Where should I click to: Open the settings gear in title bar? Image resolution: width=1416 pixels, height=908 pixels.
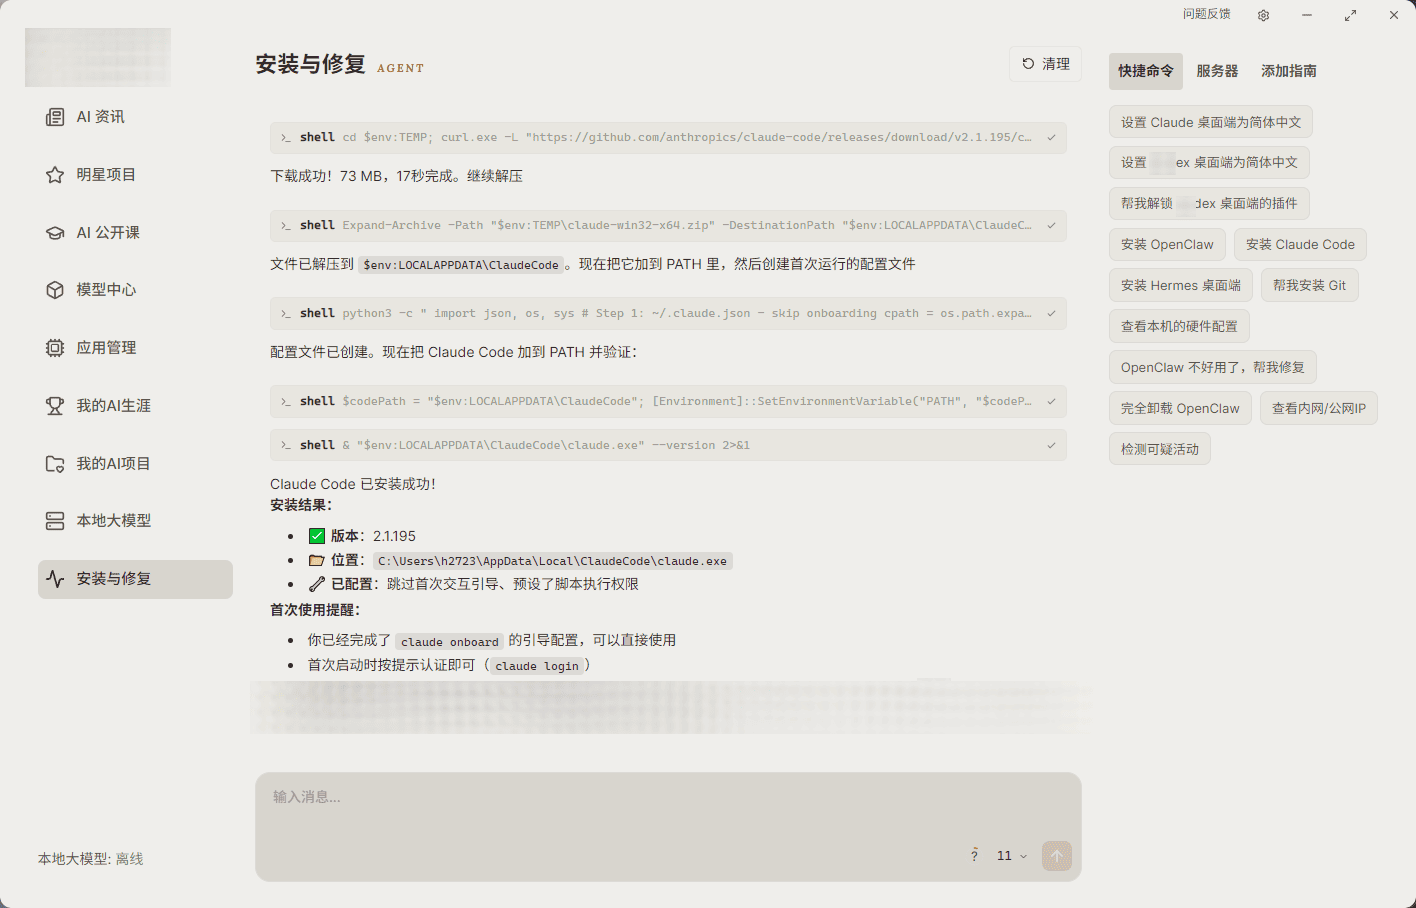1263,15
